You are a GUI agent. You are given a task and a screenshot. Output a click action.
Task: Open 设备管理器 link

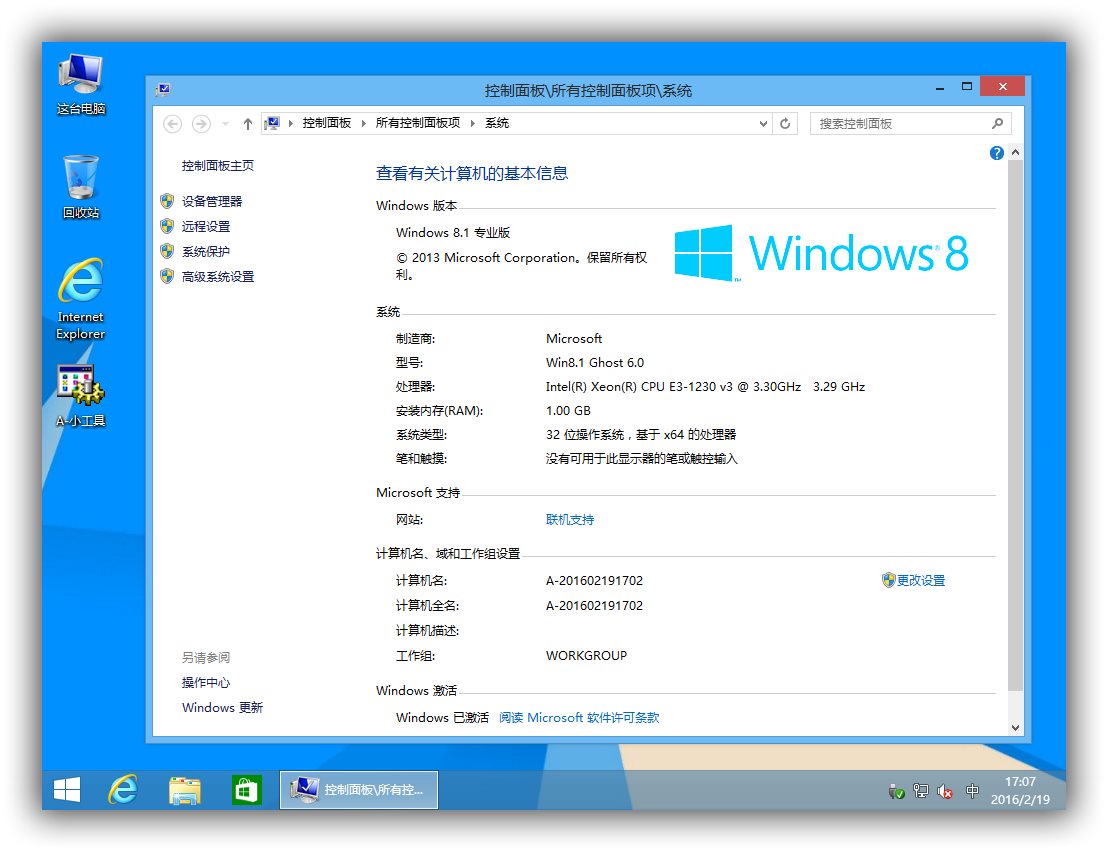point(212,201)
